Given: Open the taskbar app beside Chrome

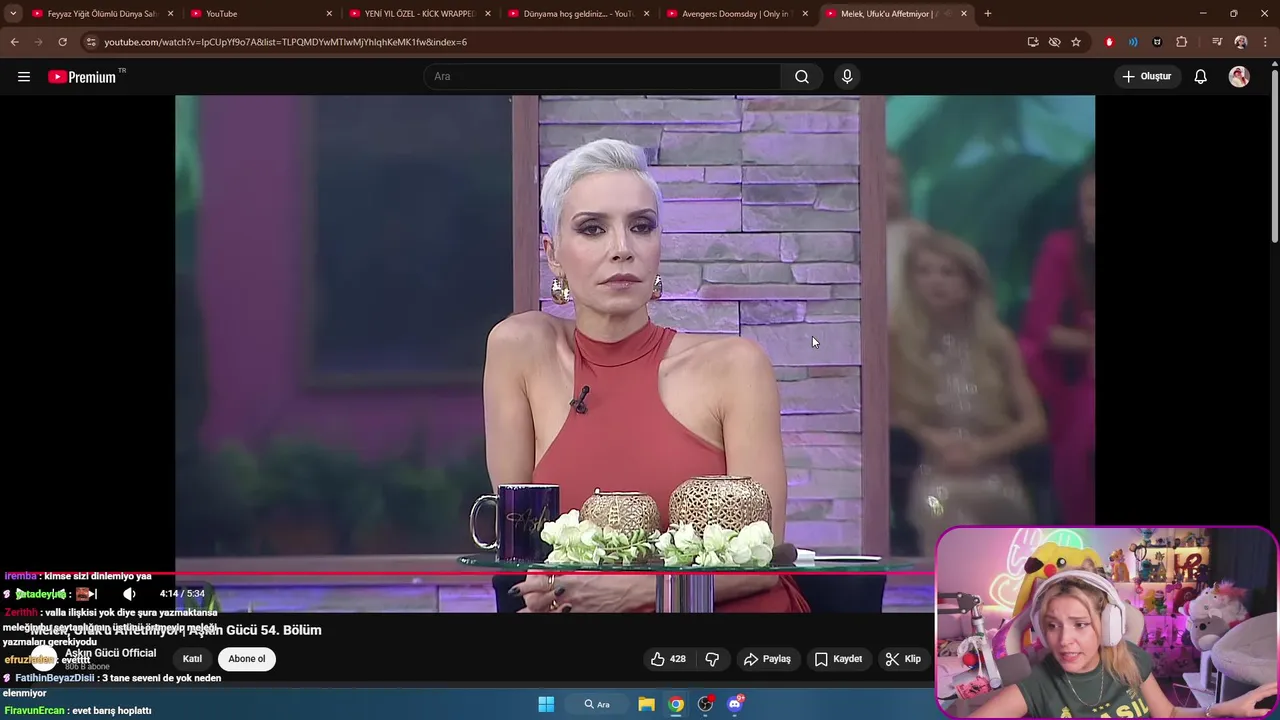Looking at the screenshot, I should [706, 704].
